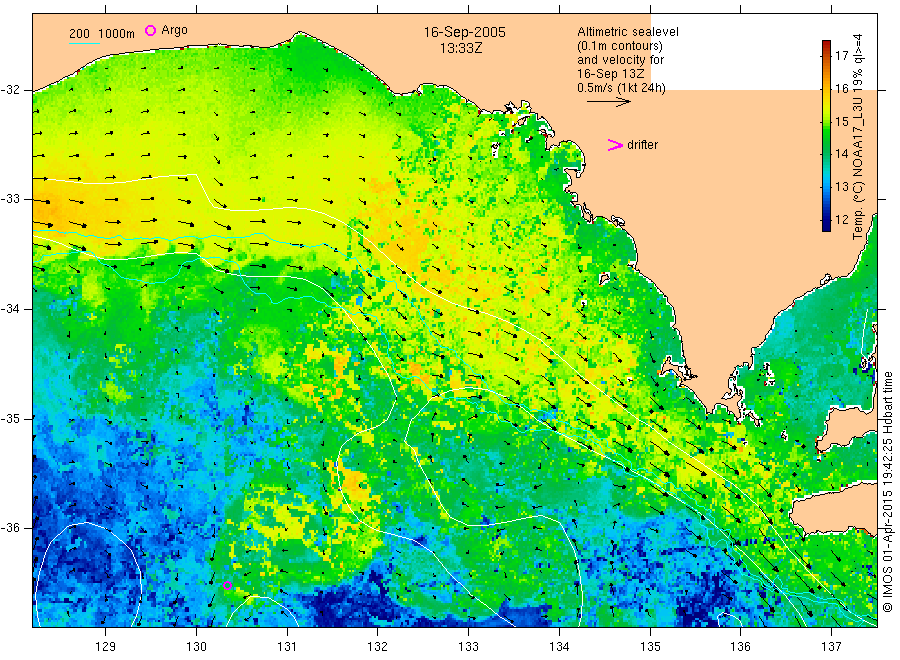Image resolution: width=900 pixels, height=660 pixels.
Task: Click the '16-Sep 13Z' text line
Action: (x=611, y=74)
